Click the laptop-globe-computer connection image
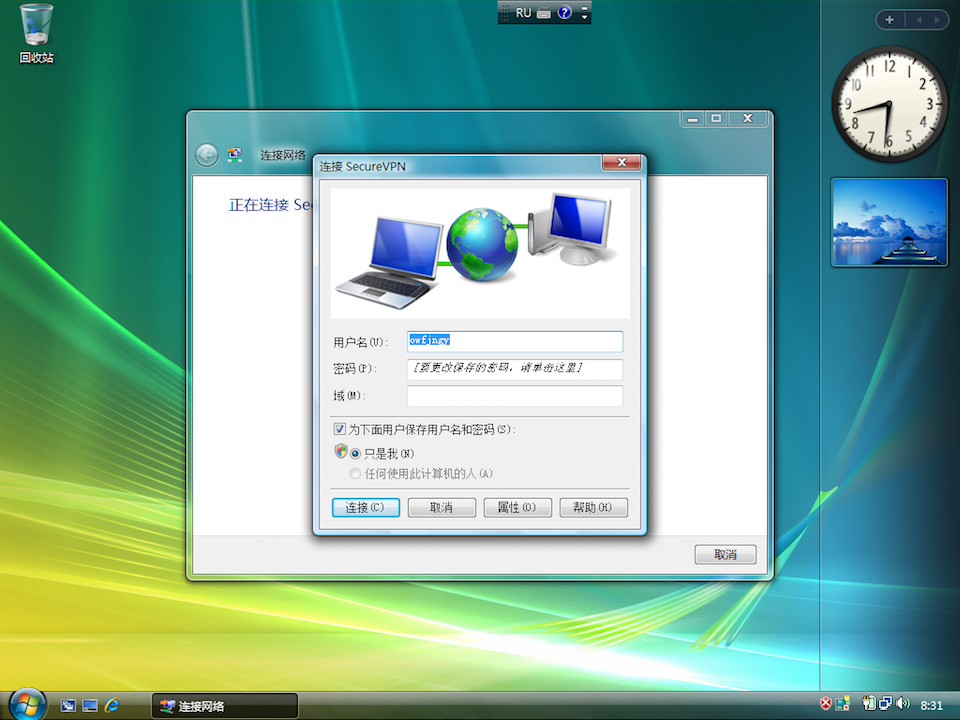Image resolution: width=960 pixels, height=720 pixels. point(480,253)
